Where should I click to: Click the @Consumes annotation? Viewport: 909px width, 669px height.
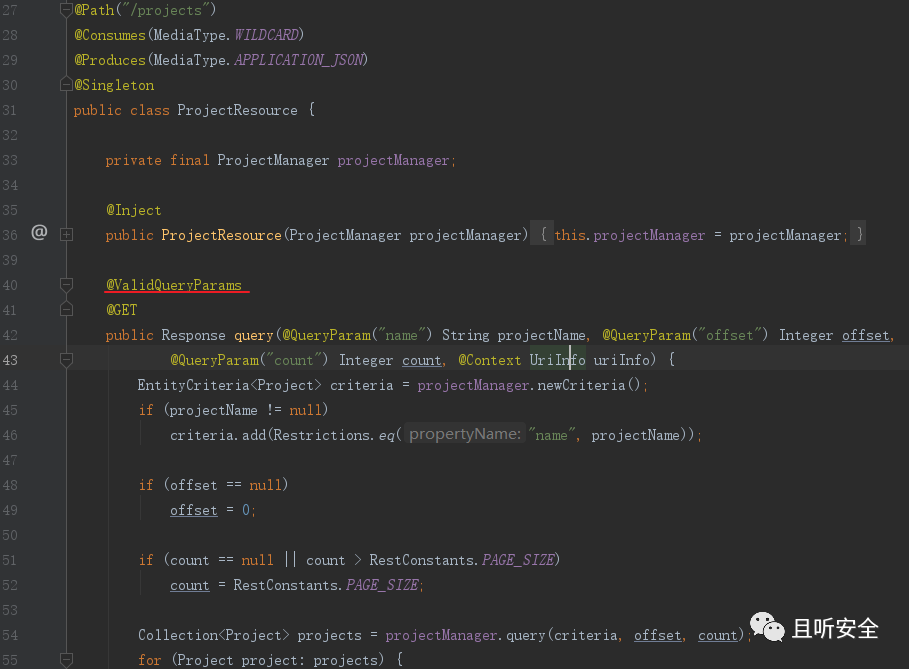(110, 35)
